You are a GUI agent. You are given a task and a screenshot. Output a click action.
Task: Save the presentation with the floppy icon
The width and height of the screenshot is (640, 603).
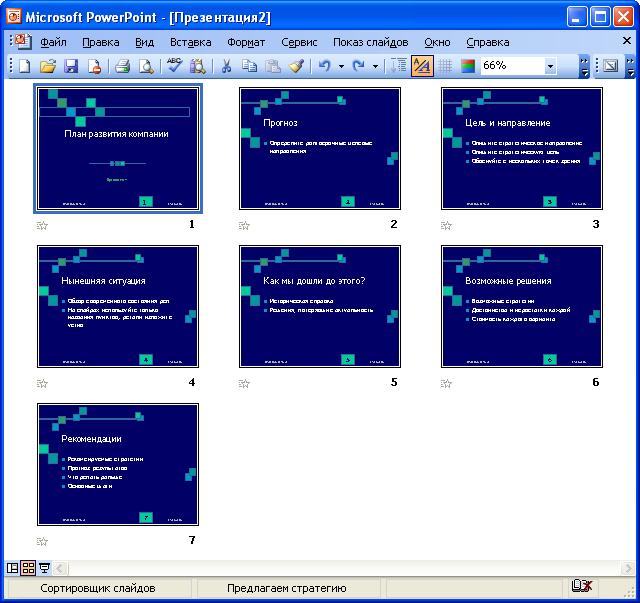point(71,66)
